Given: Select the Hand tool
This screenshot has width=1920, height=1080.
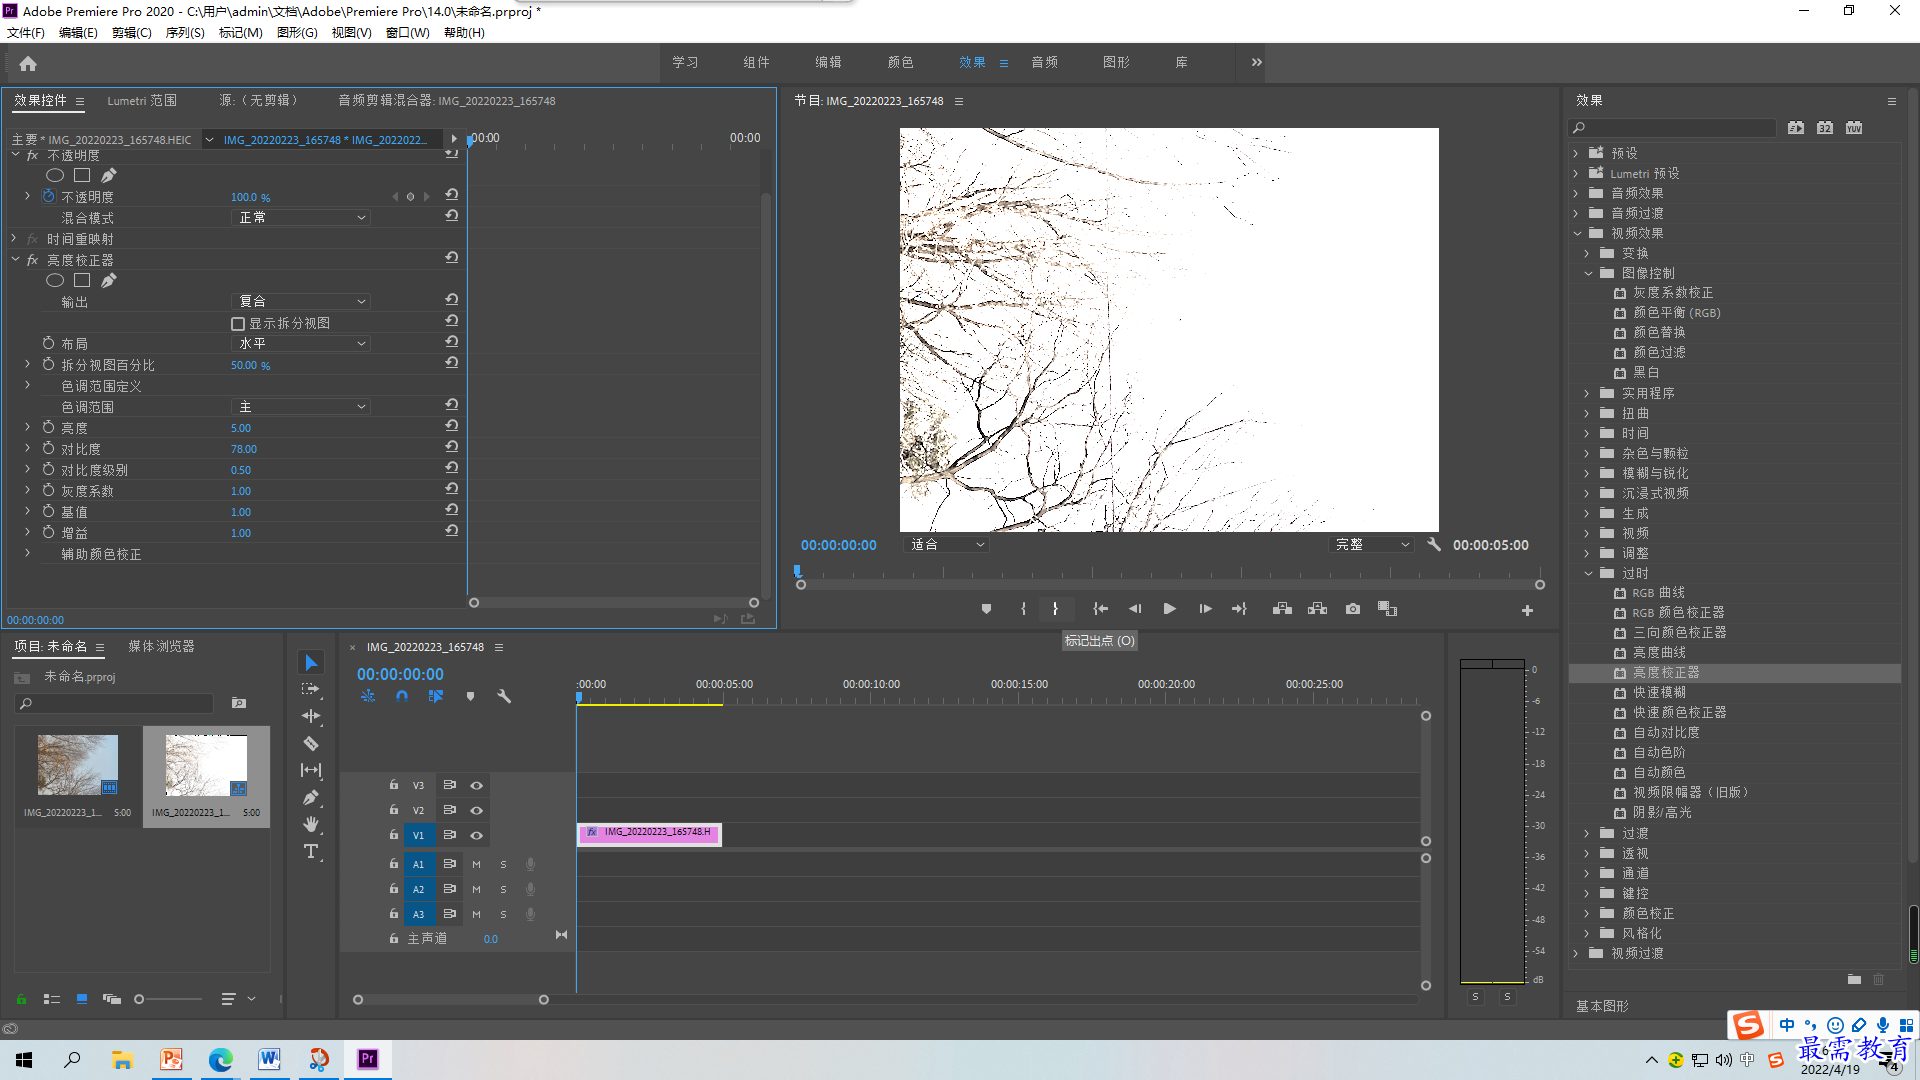Looking at the screenshot, I should (x=311, y=824).
